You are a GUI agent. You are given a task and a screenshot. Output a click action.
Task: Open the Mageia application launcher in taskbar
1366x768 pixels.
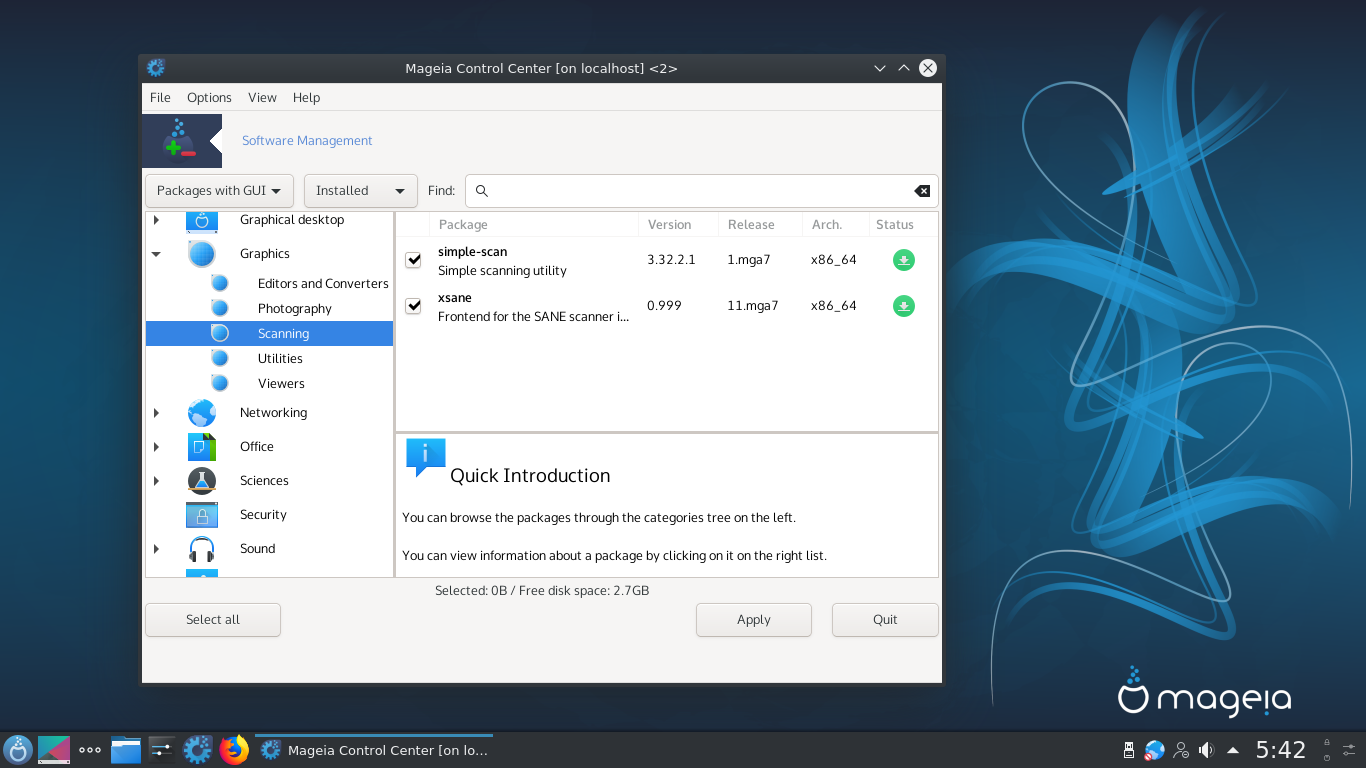(x=18, y=750)
